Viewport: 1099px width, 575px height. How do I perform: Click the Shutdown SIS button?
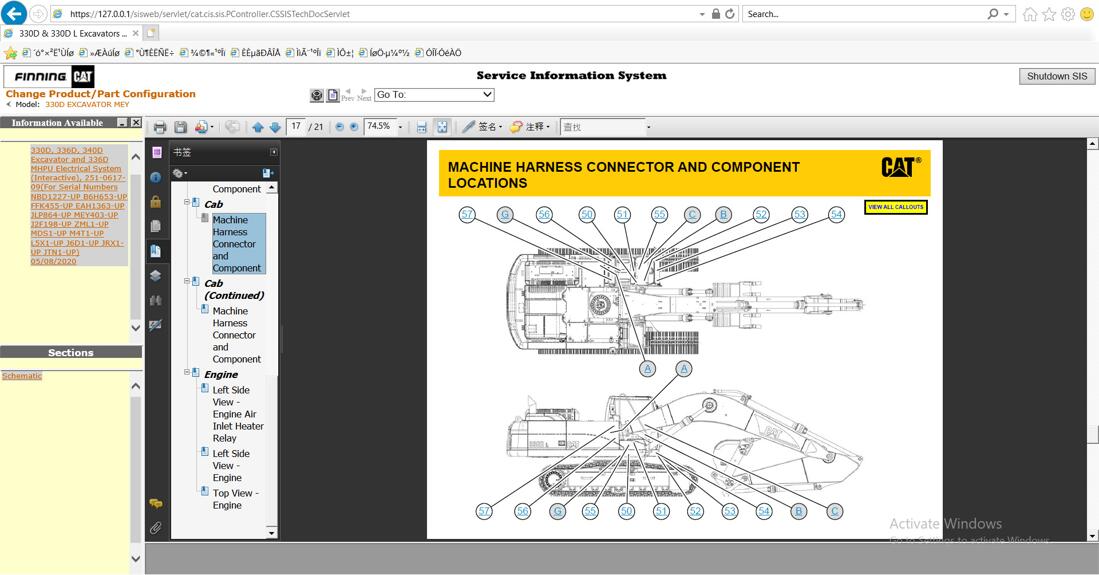point(1056,76)
